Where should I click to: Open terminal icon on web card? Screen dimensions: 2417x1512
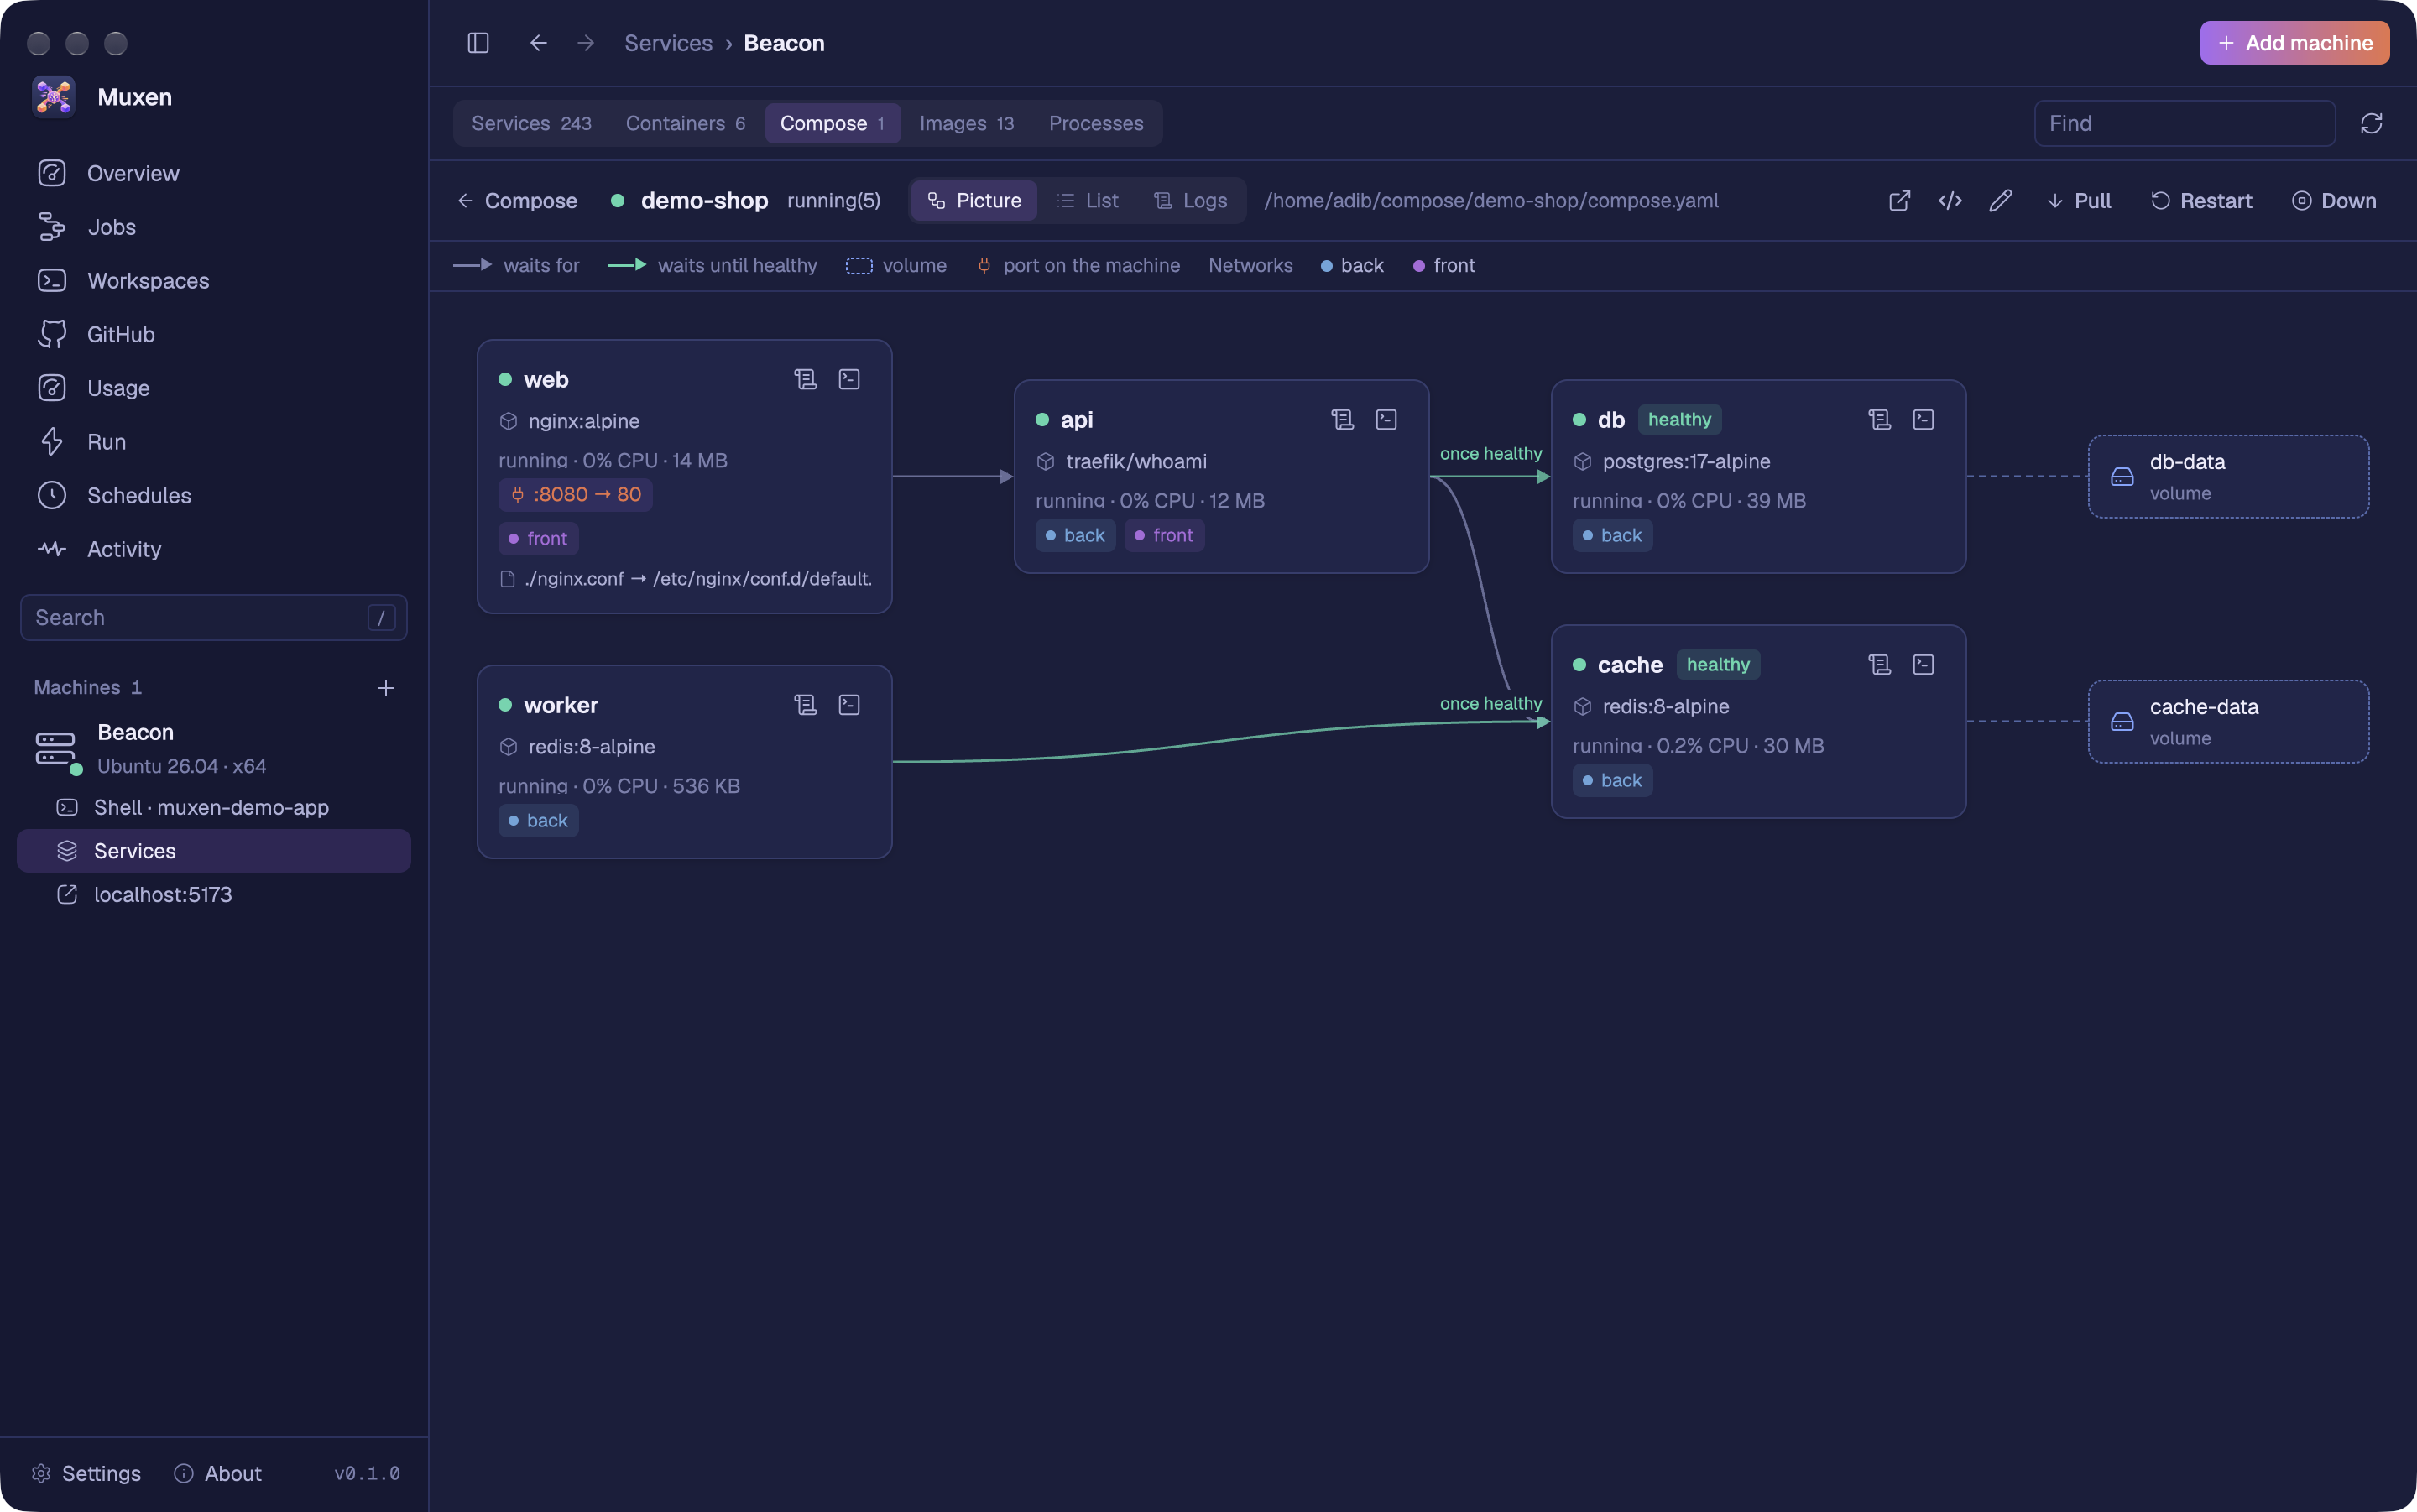click(x=849, y=379)
